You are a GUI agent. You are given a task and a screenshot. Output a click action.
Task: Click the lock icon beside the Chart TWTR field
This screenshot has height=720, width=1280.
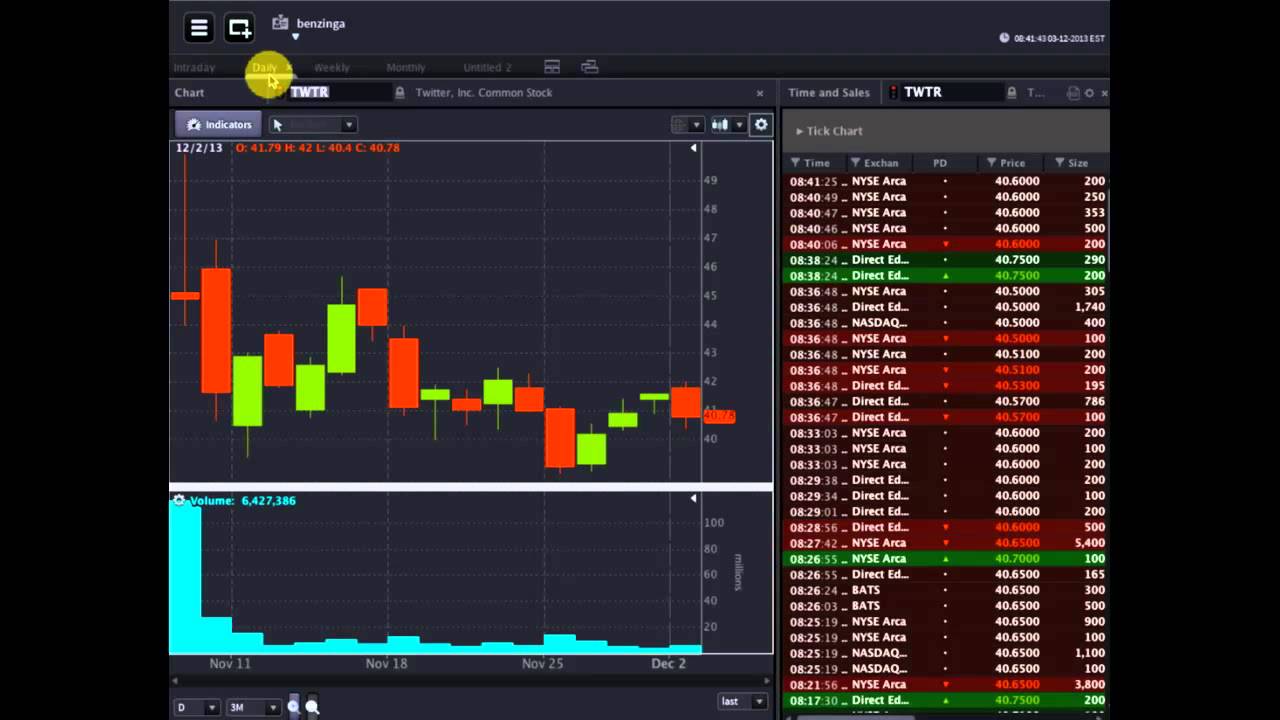[400, 92]
